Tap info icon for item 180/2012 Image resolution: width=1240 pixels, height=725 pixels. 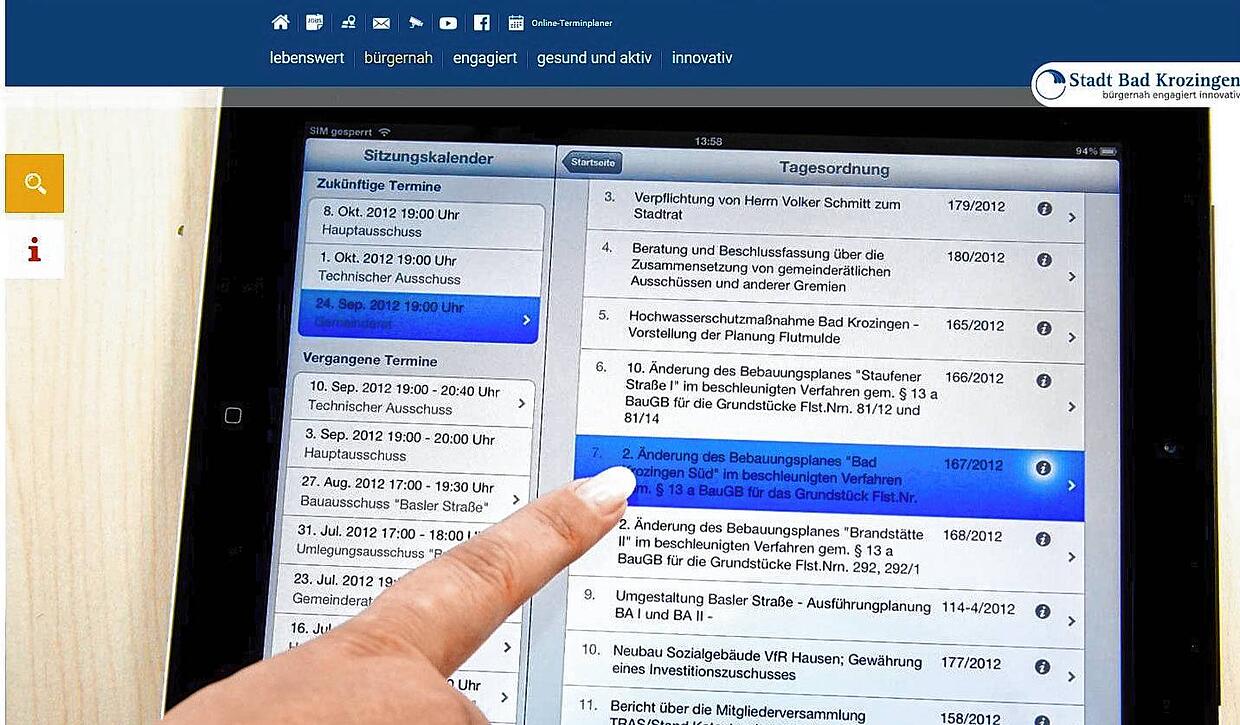(x=1044, y=259)
